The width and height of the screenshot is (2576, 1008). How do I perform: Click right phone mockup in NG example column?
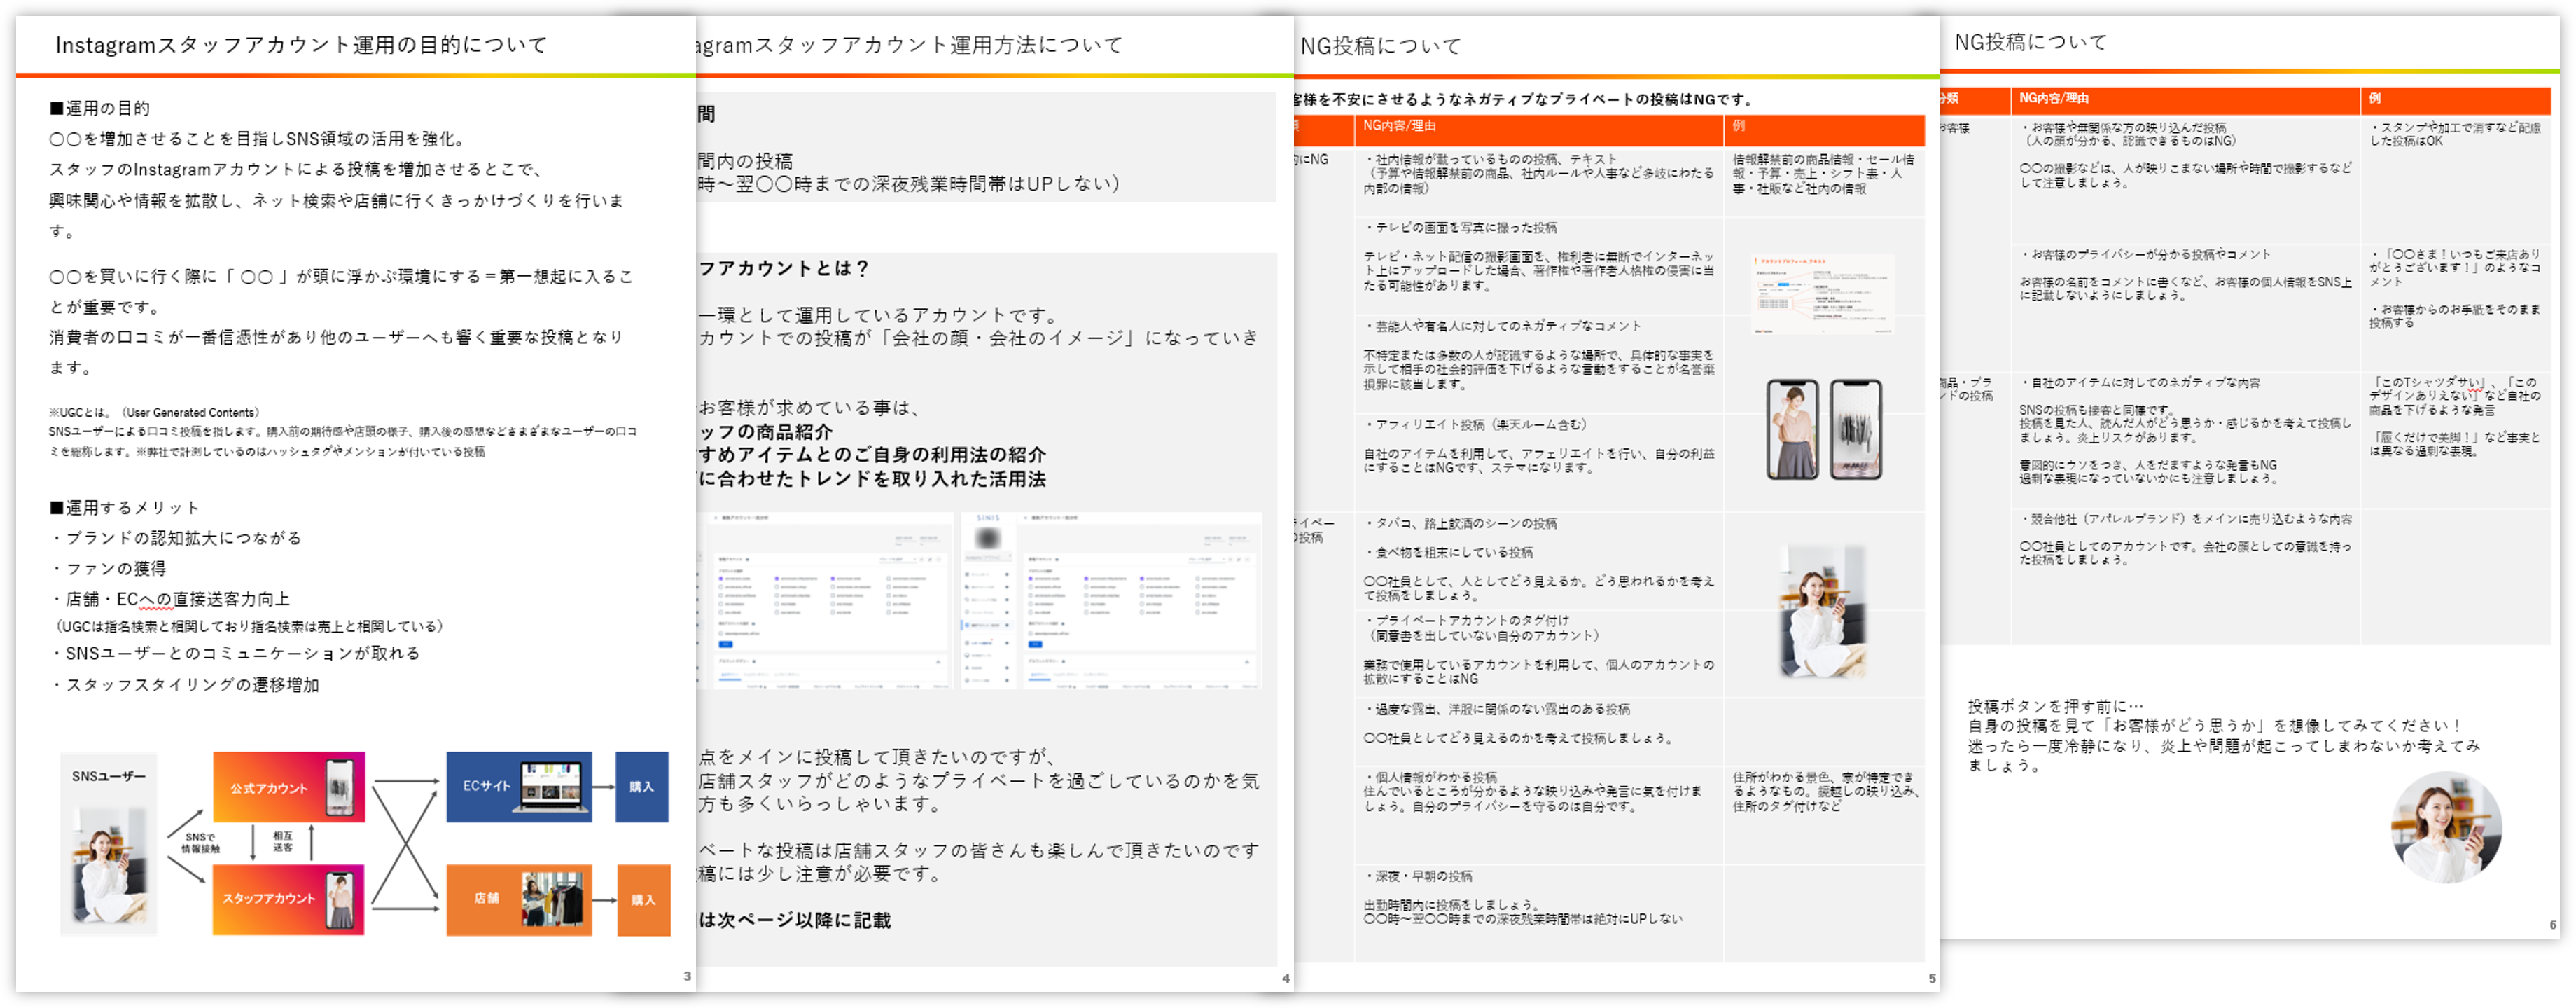[1855, 429]
